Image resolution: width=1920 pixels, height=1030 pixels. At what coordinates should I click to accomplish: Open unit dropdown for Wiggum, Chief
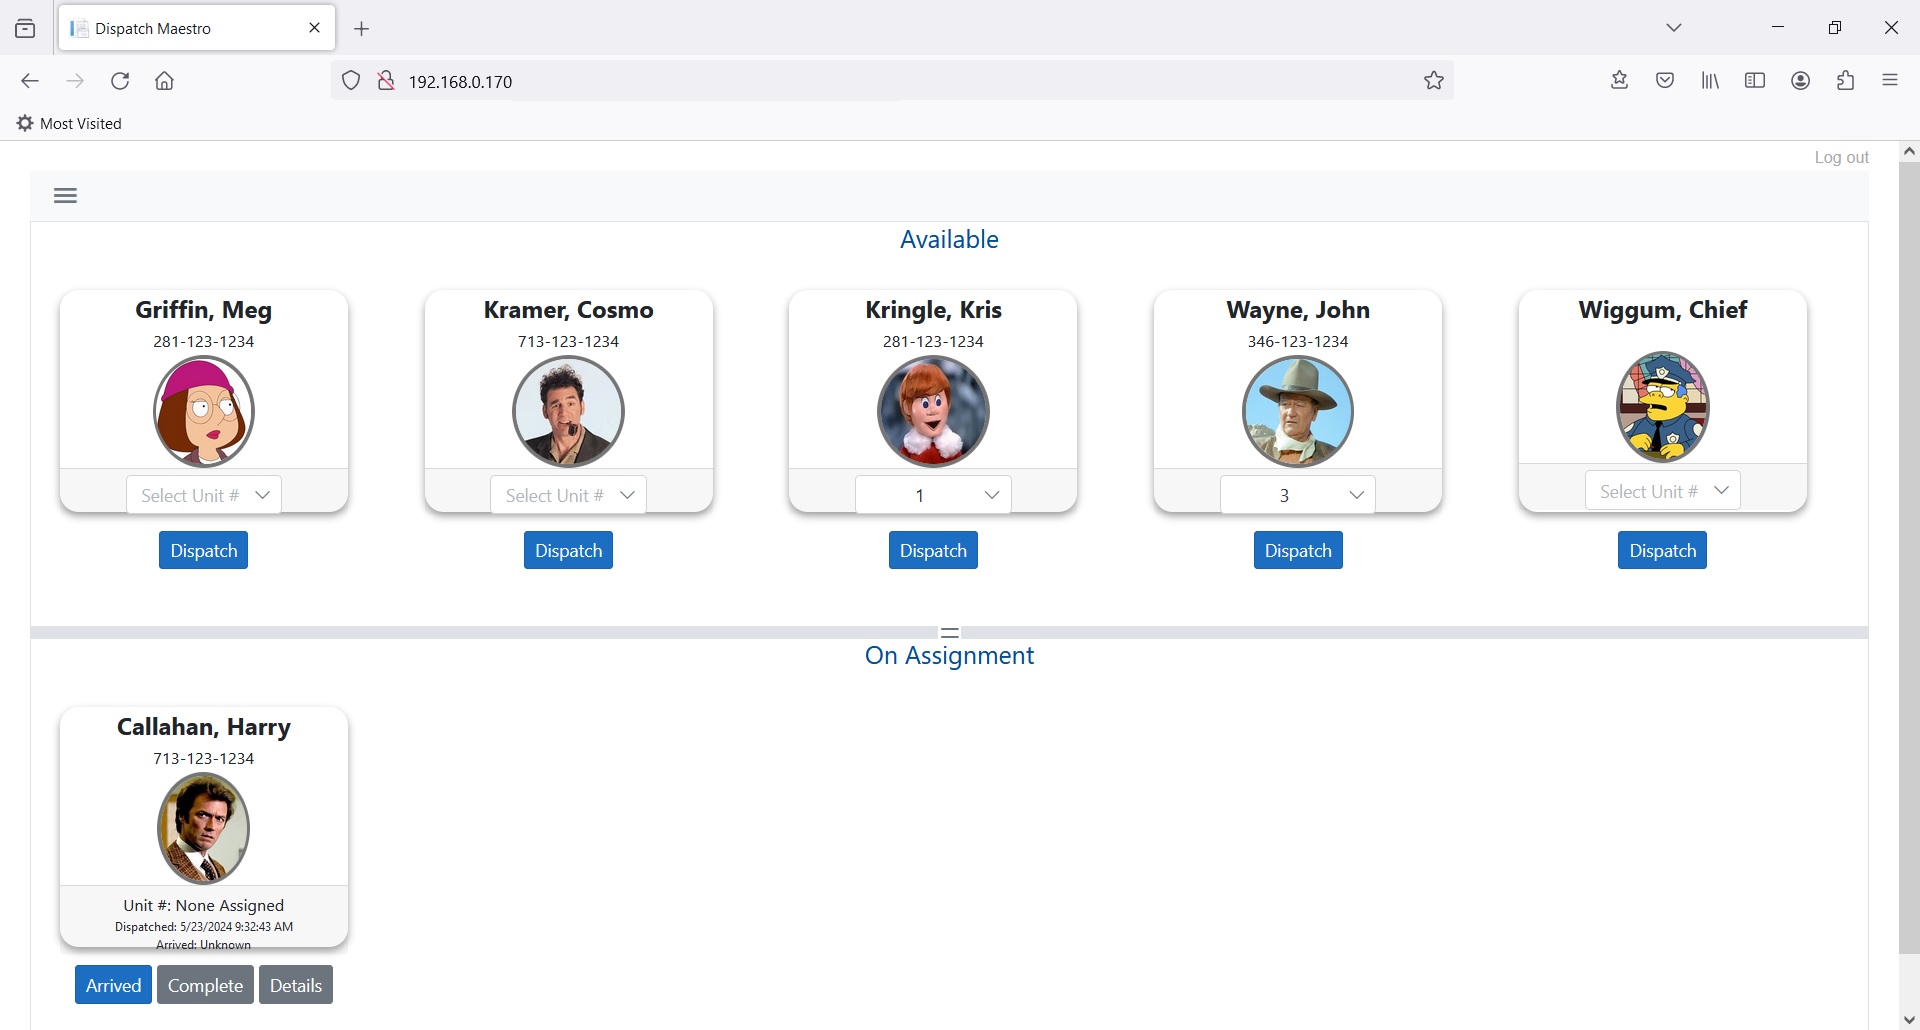click(x=1663, y=491)
